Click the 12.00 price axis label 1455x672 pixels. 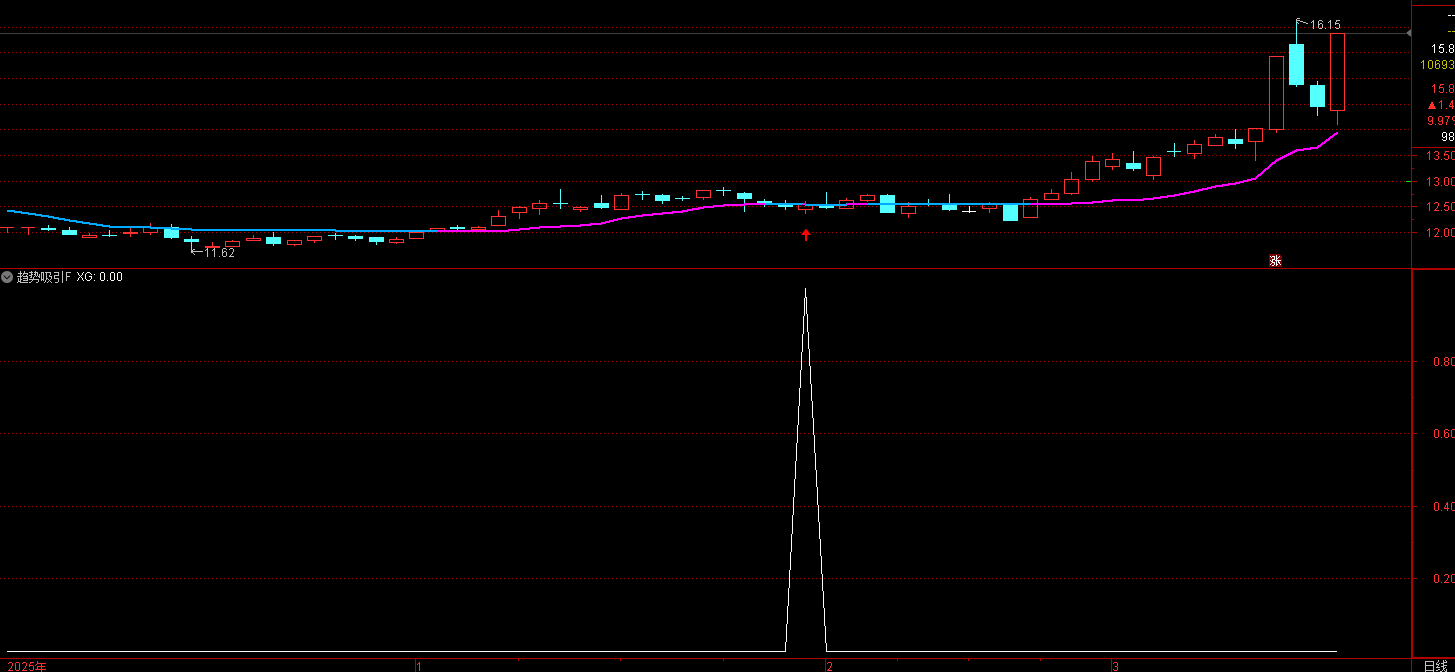pos(1441,233)
